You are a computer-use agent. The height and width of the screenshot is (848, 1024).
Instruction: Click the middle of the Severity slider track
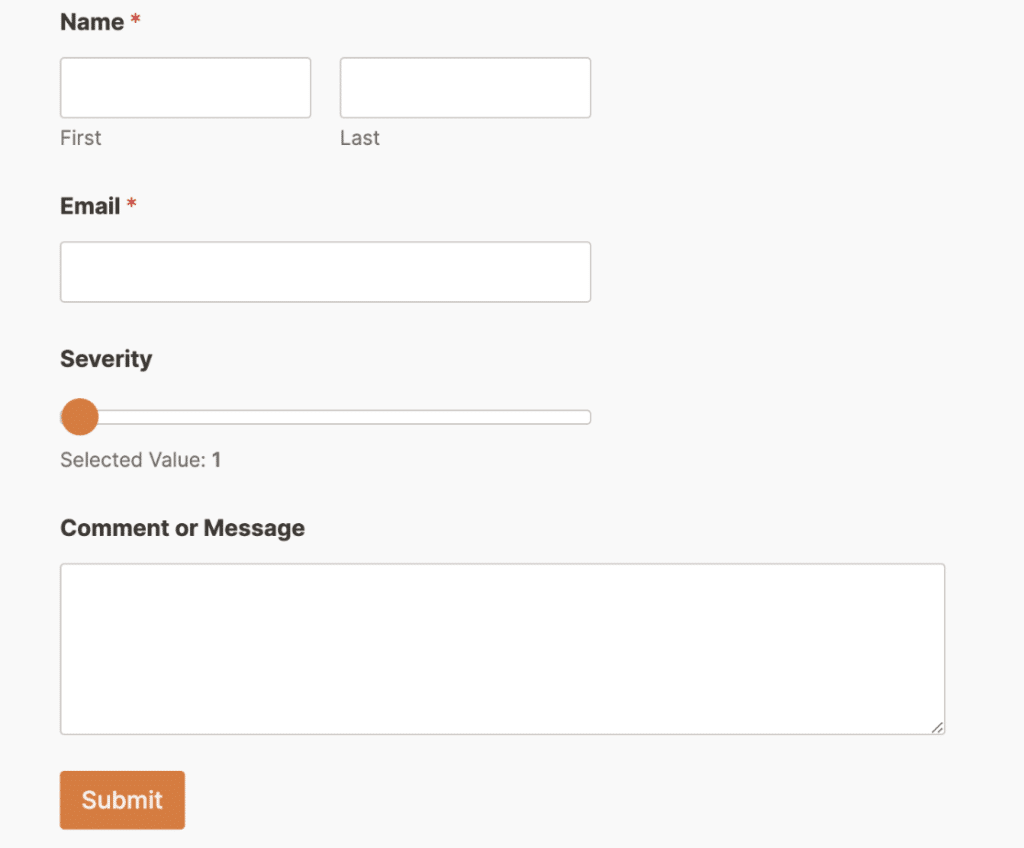click(x=325, y=417)
